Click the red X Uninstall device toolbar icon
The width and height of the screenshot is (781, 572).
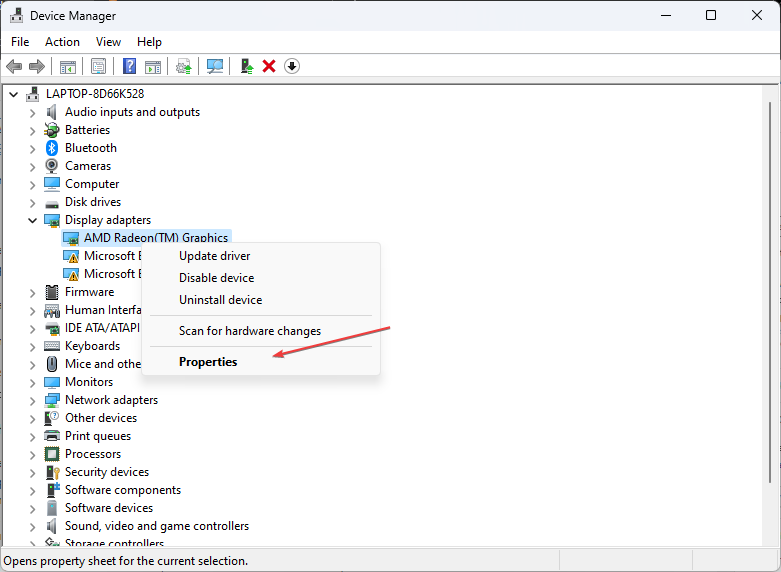pyautogui.click(x=269, y=66)
